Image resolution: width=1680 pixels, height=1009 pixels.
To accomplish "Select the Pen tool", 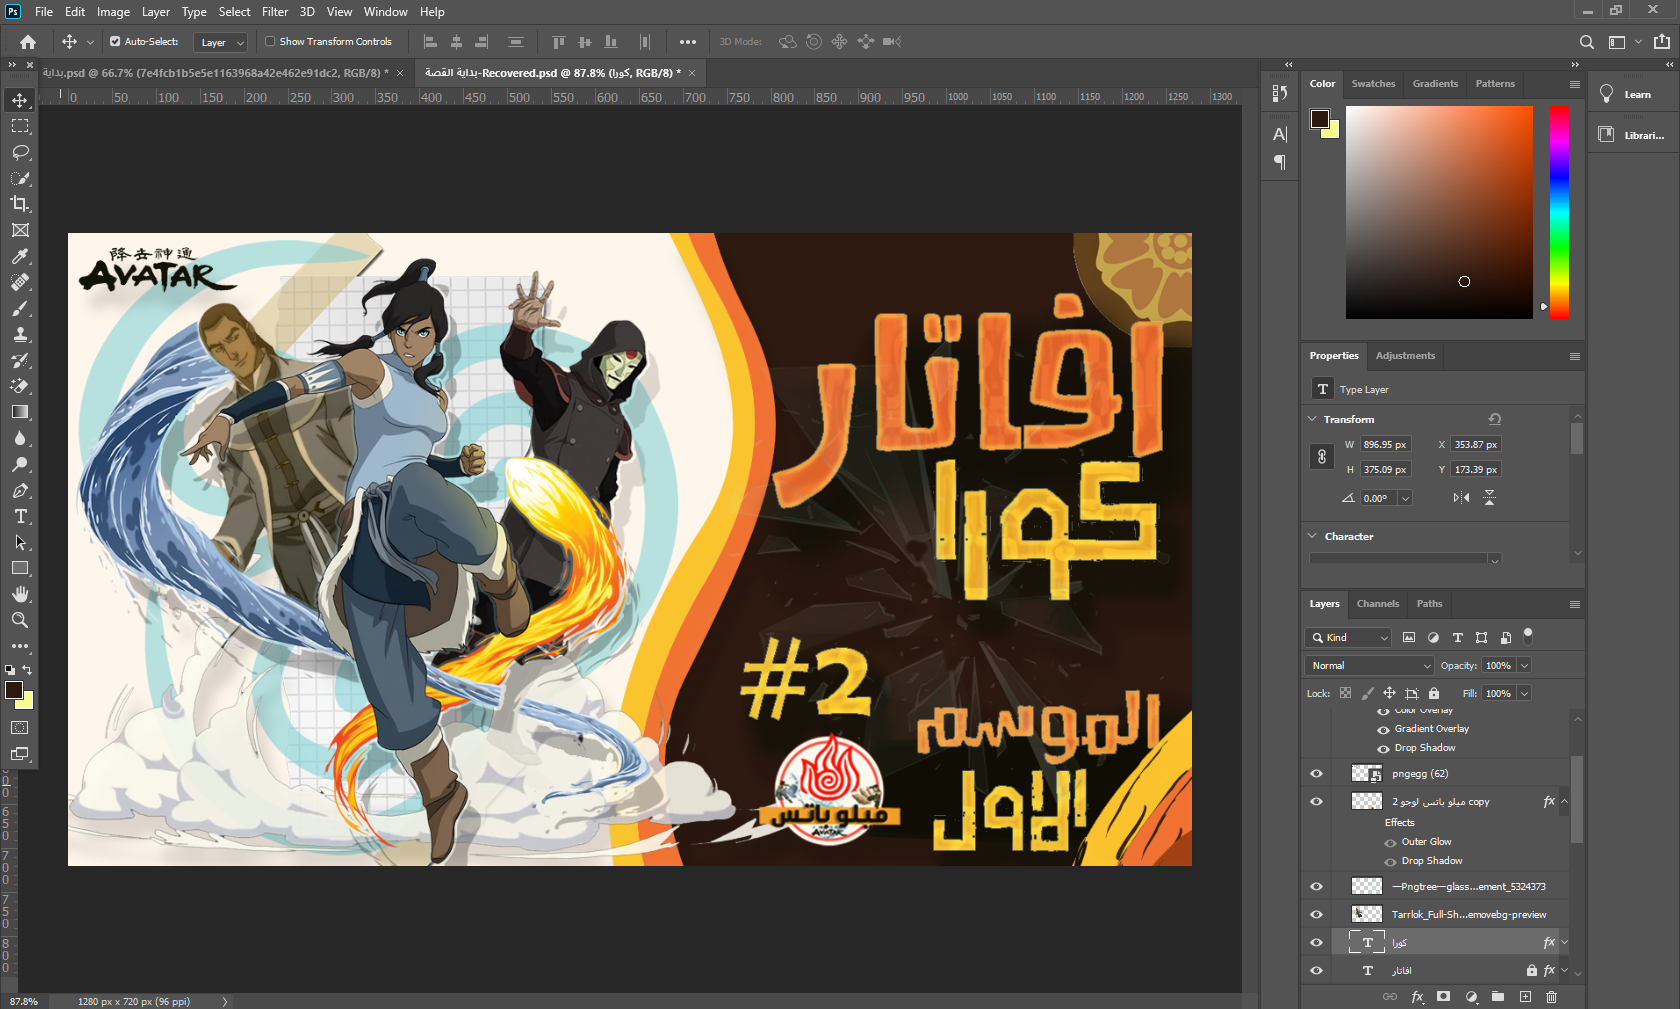I will (x=20, y=490).
